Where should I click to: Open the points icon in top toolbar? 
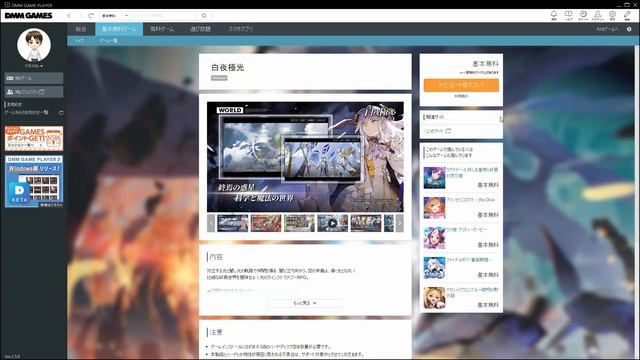coord(583,15)
